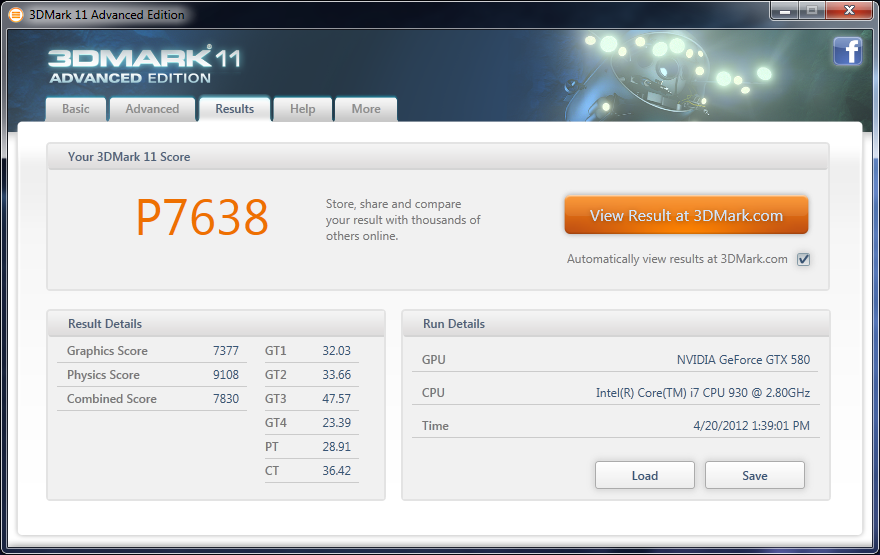Screen dimensions: 880x555
Task: Open the Advanced tab
Action: point(152,109)
